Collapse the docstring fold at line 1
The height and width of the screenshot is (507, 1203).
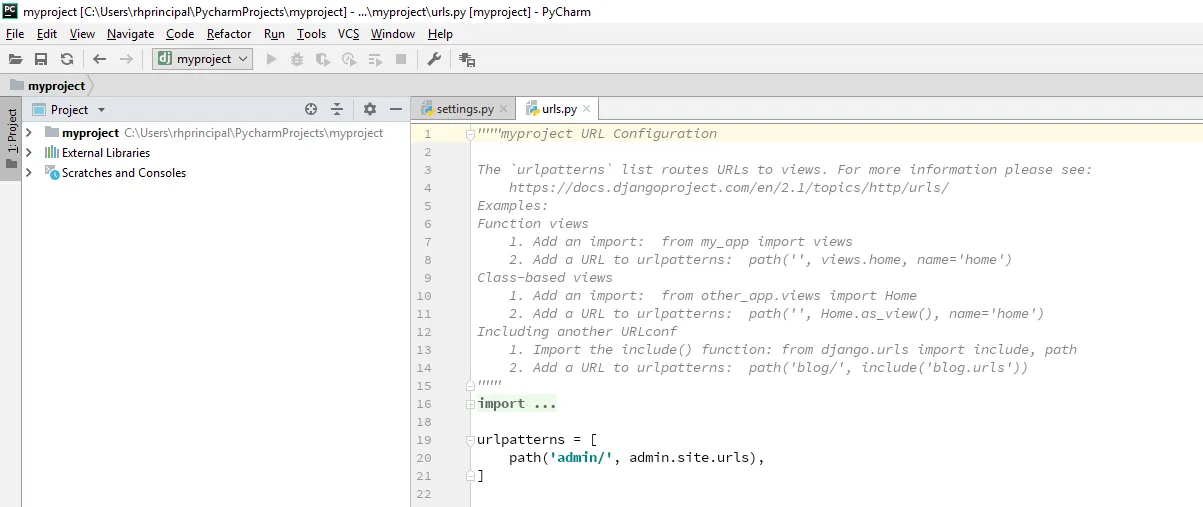coord(470,134)
